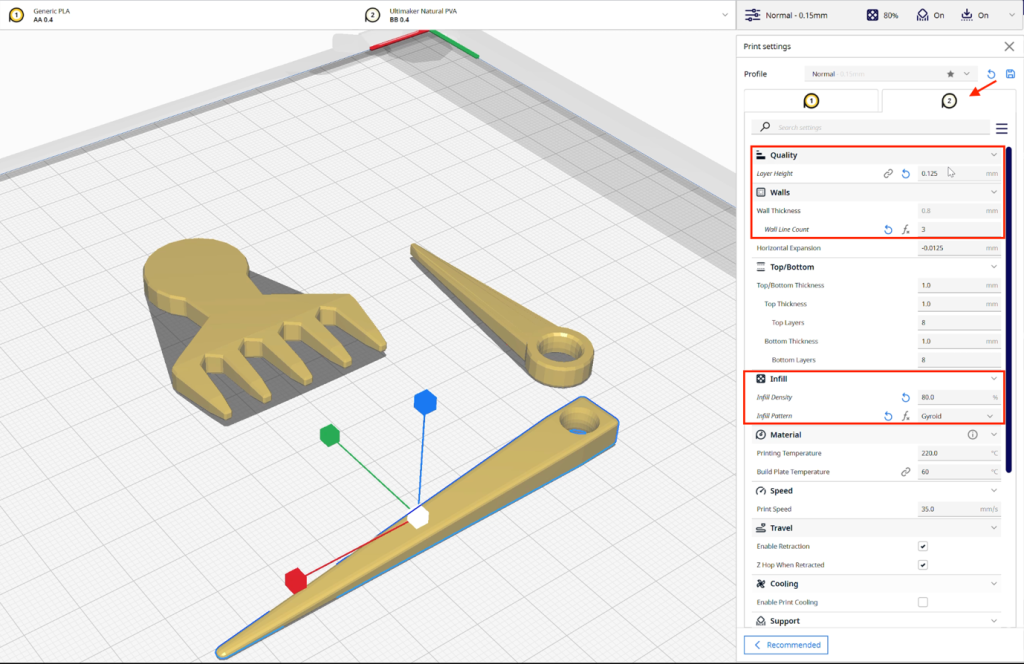
Task: Click the green Y-axis move handle
Action: 330,435
